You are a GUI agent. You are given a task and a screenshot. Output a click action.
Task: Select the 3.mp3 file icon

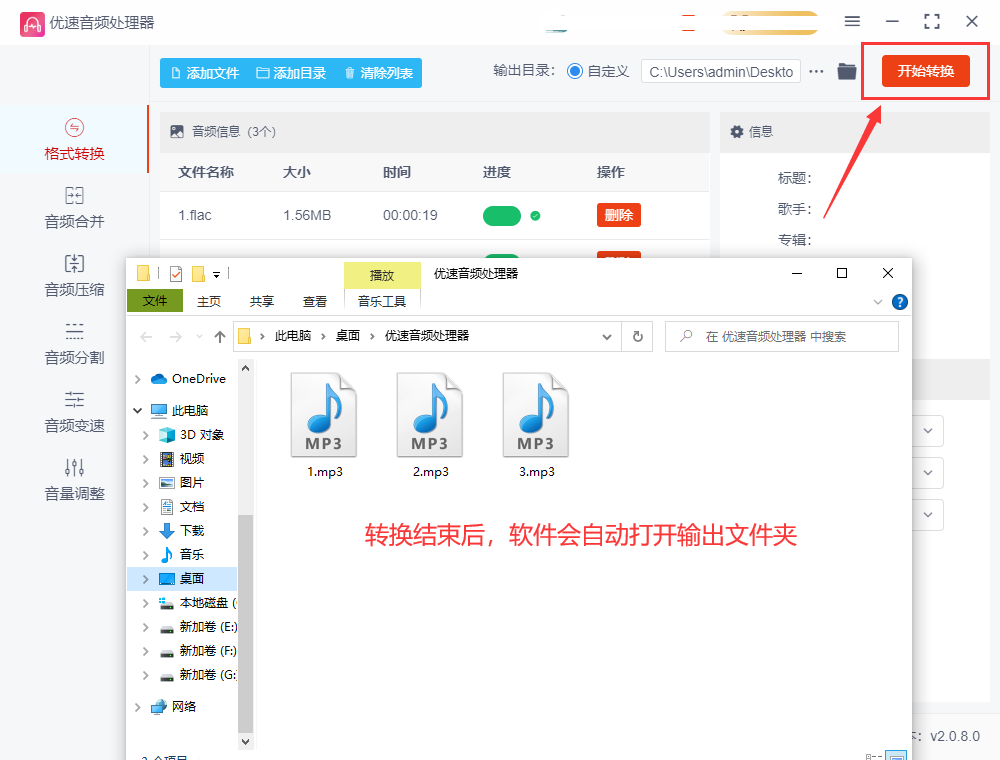536,415
